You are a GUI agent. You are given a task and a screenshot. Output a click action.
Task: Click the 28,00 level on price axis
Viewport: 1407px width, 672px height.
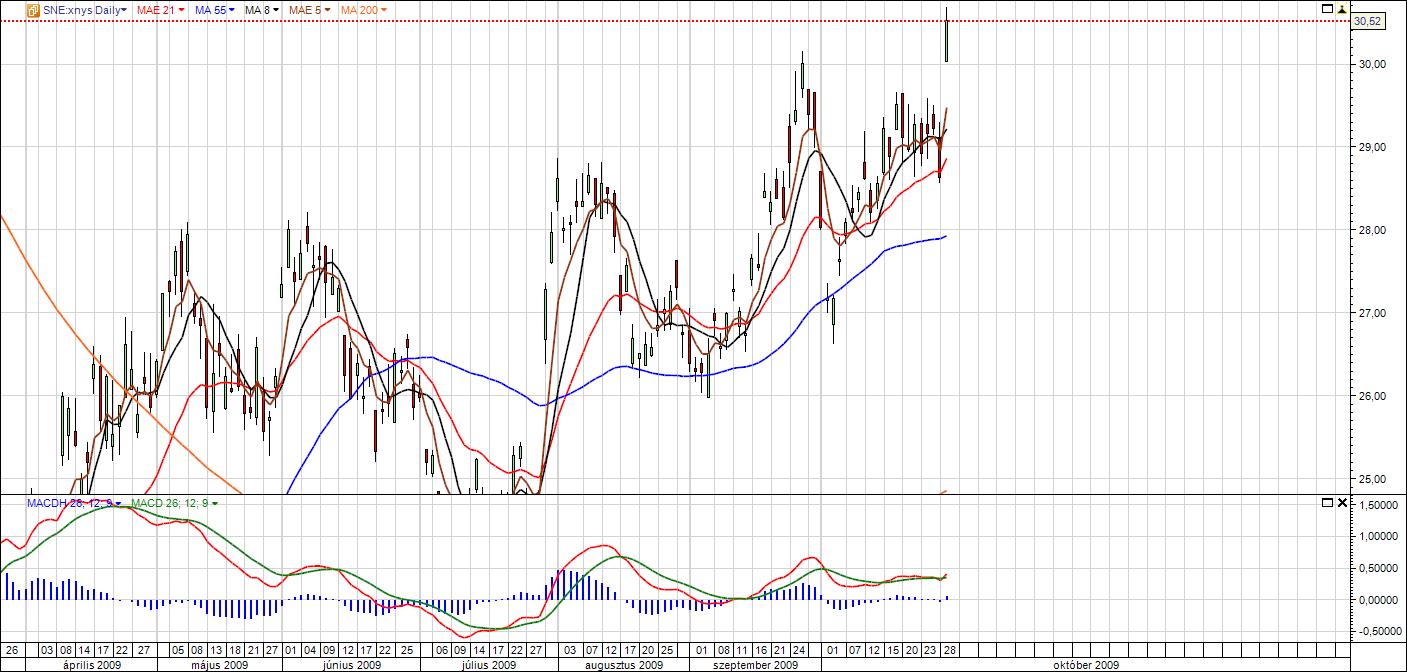(1367, 230)
